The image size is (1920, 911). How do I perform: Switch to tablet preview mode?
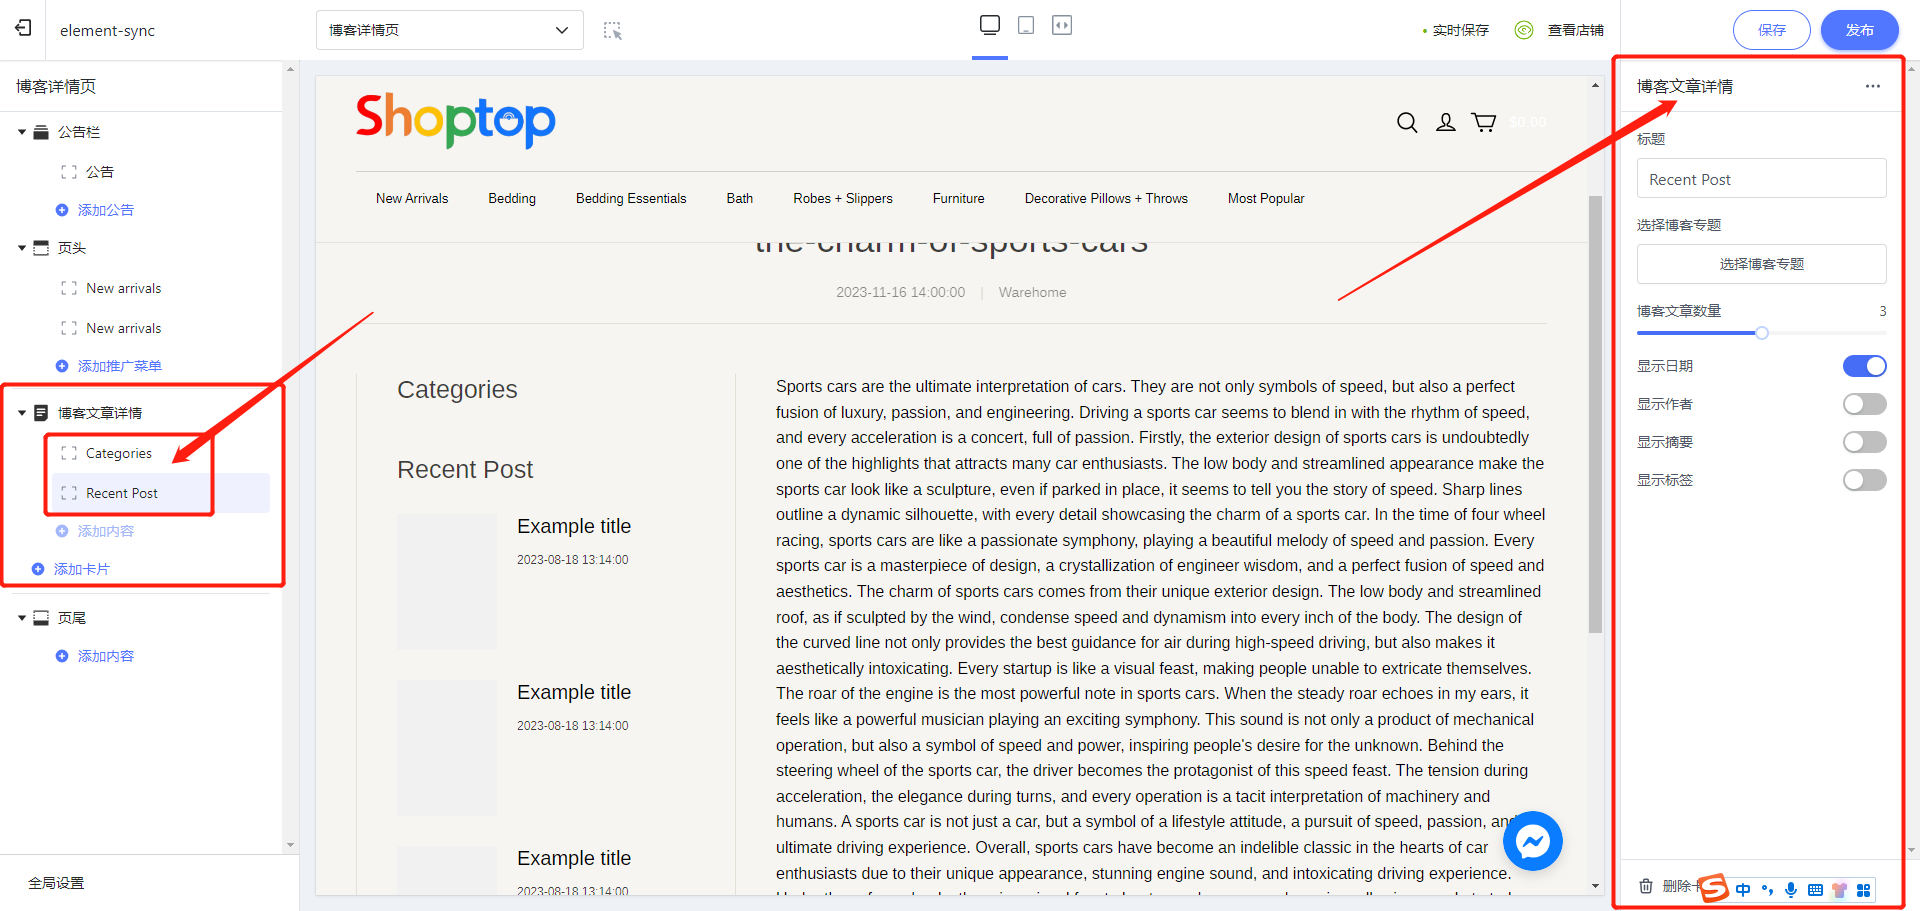(x=1026, y=25)
